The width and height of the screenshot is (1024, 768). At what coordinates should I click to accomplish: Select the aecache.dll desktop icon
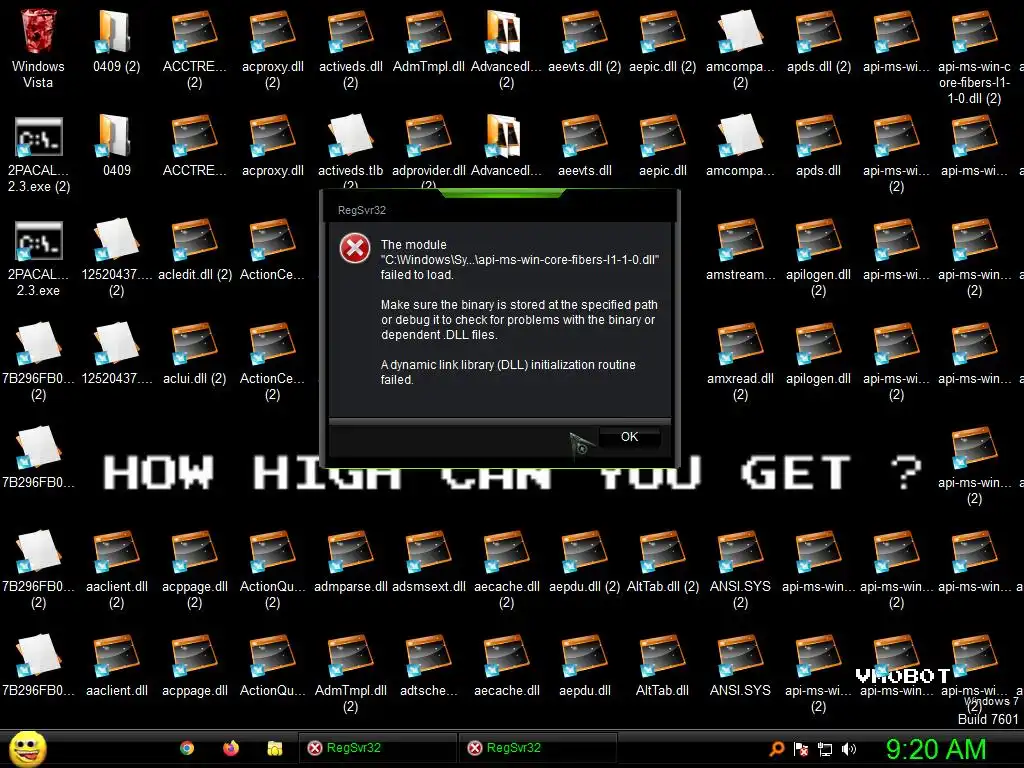click(x=506, y=665)
